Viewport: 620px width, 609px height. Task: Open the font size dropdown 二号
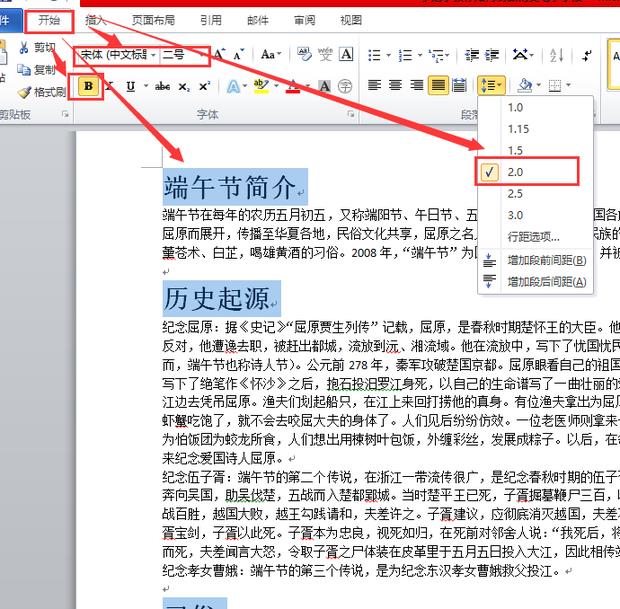pos(187,54)
